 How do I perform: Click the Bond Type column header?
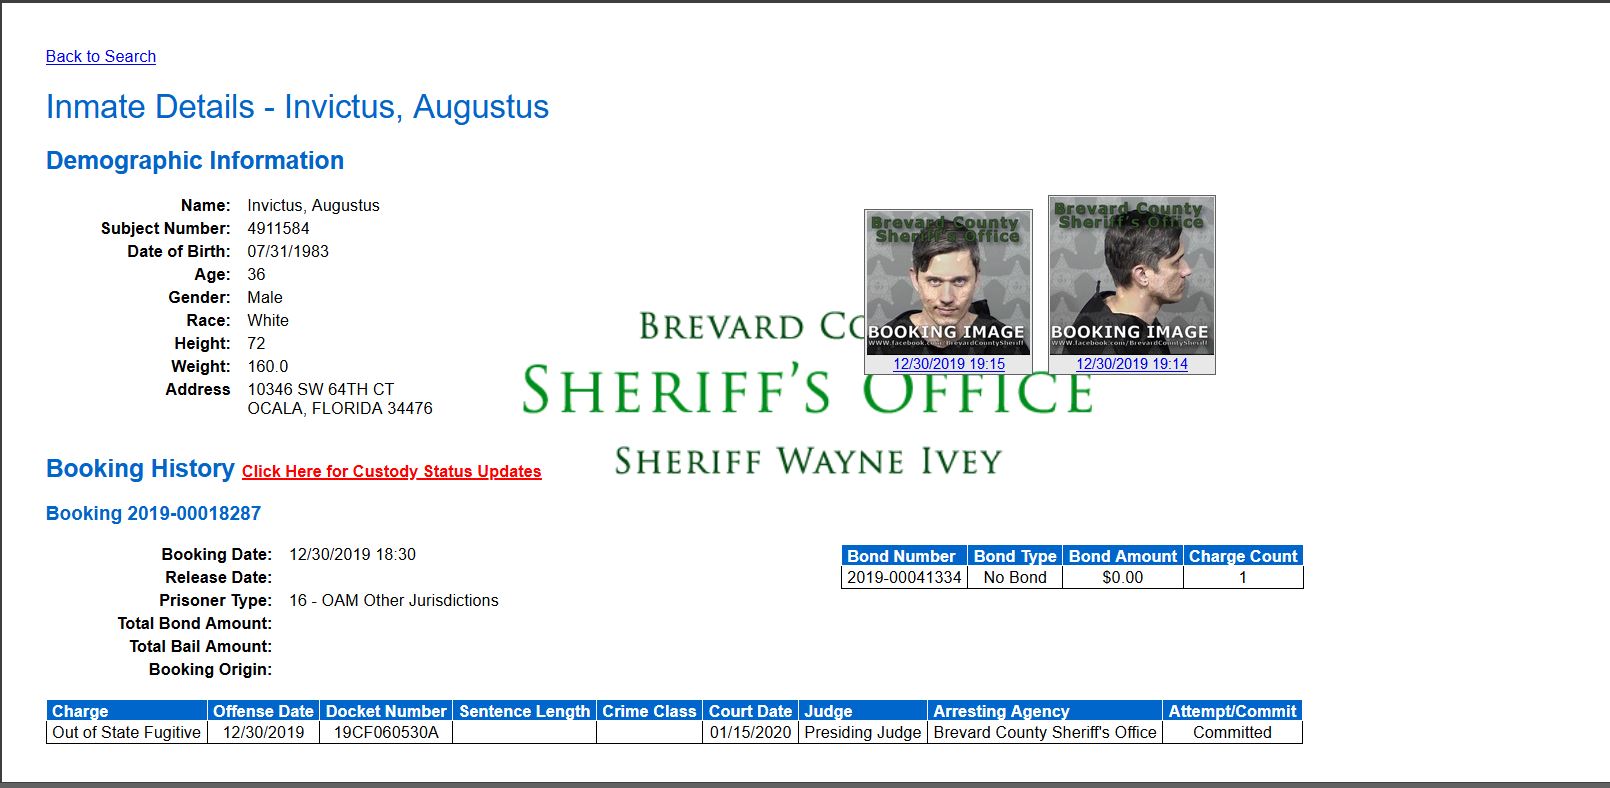(1015, 556)
